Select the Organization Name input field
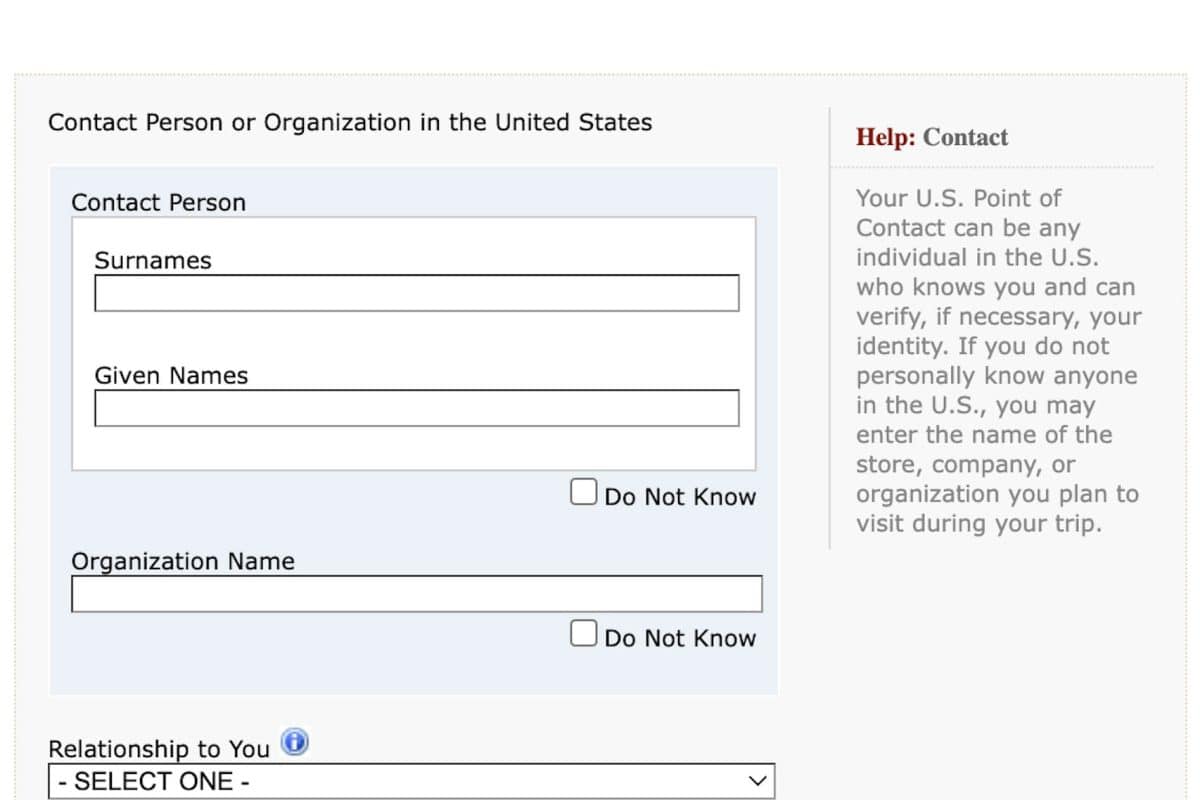This screenshot has width=1200, height=800. point(417,594)
